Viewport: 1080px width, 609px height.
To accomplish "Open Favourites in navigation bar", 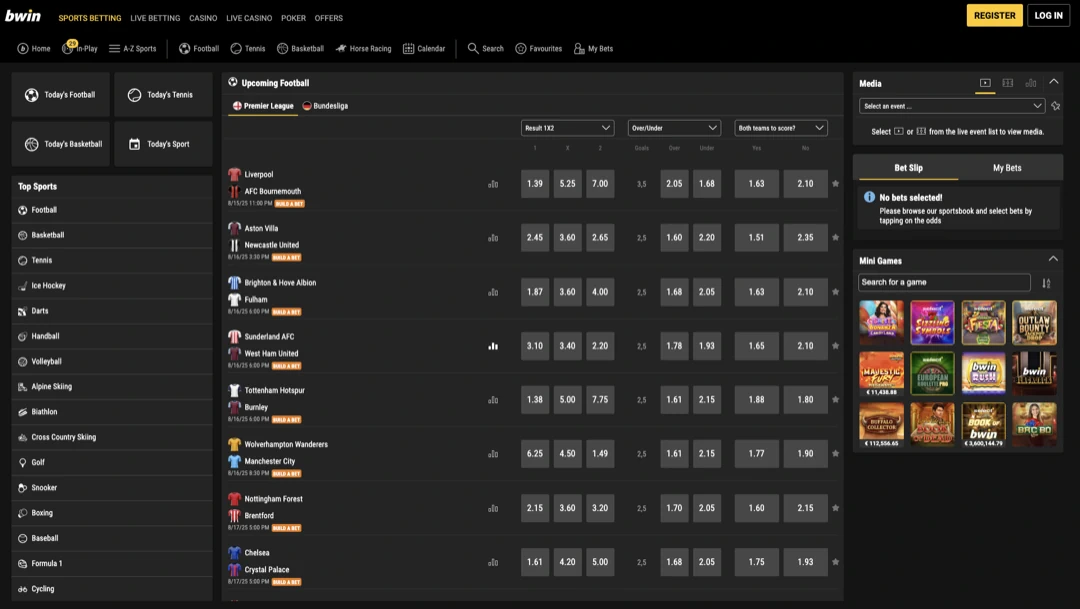I will pos(539,49).
